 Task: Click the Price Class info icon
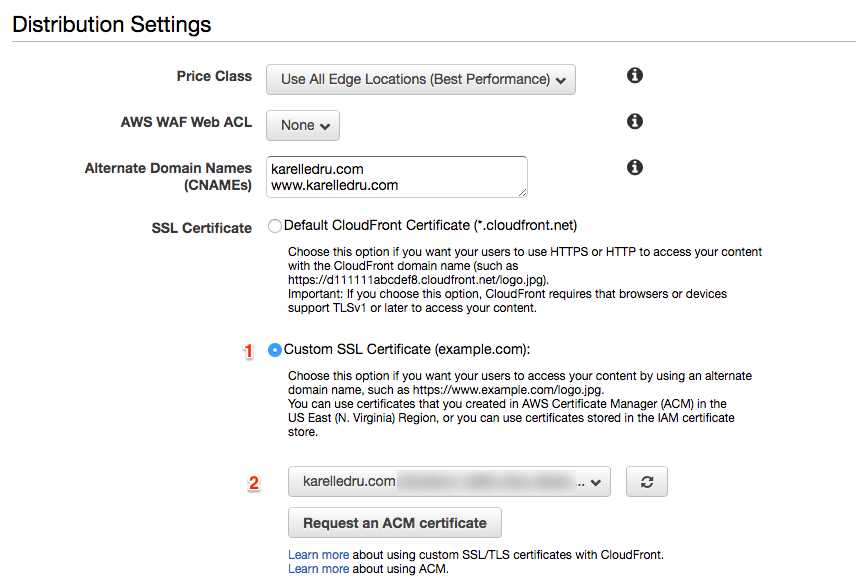(634, 75)
